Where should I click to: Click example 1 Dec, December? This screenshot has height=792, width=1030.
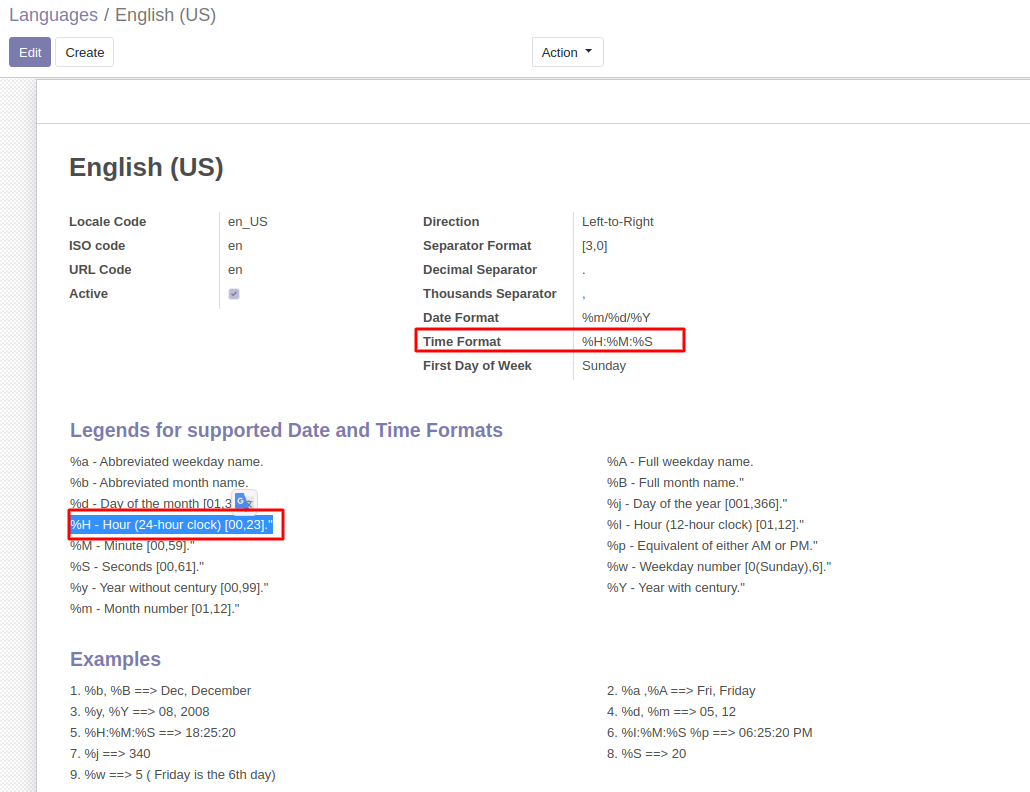coord(161,691)
